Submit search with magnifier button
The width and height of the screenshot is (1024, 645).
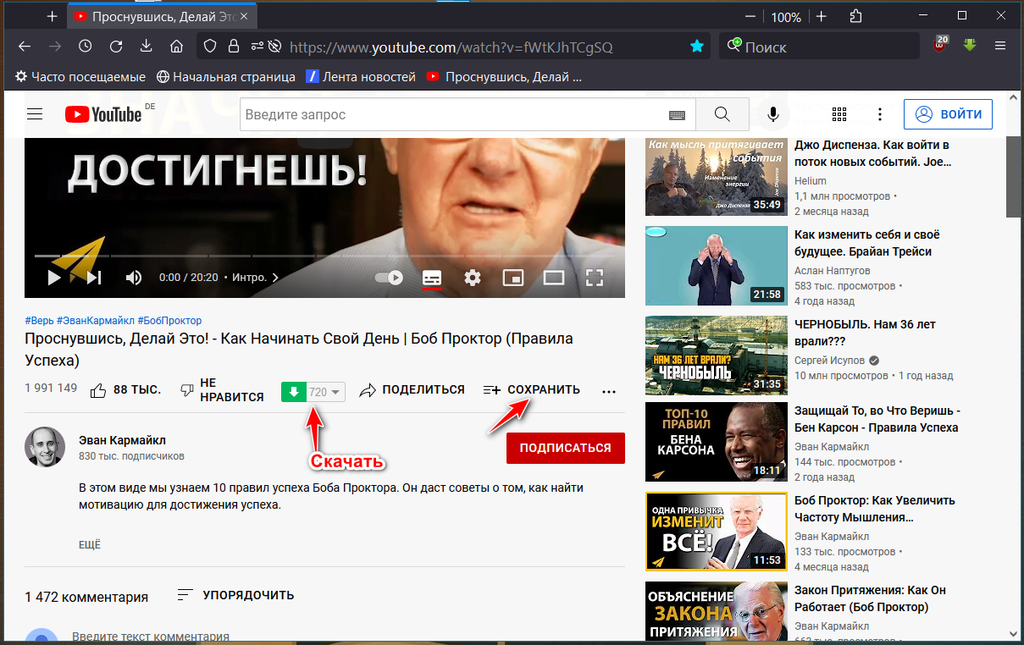722,114
